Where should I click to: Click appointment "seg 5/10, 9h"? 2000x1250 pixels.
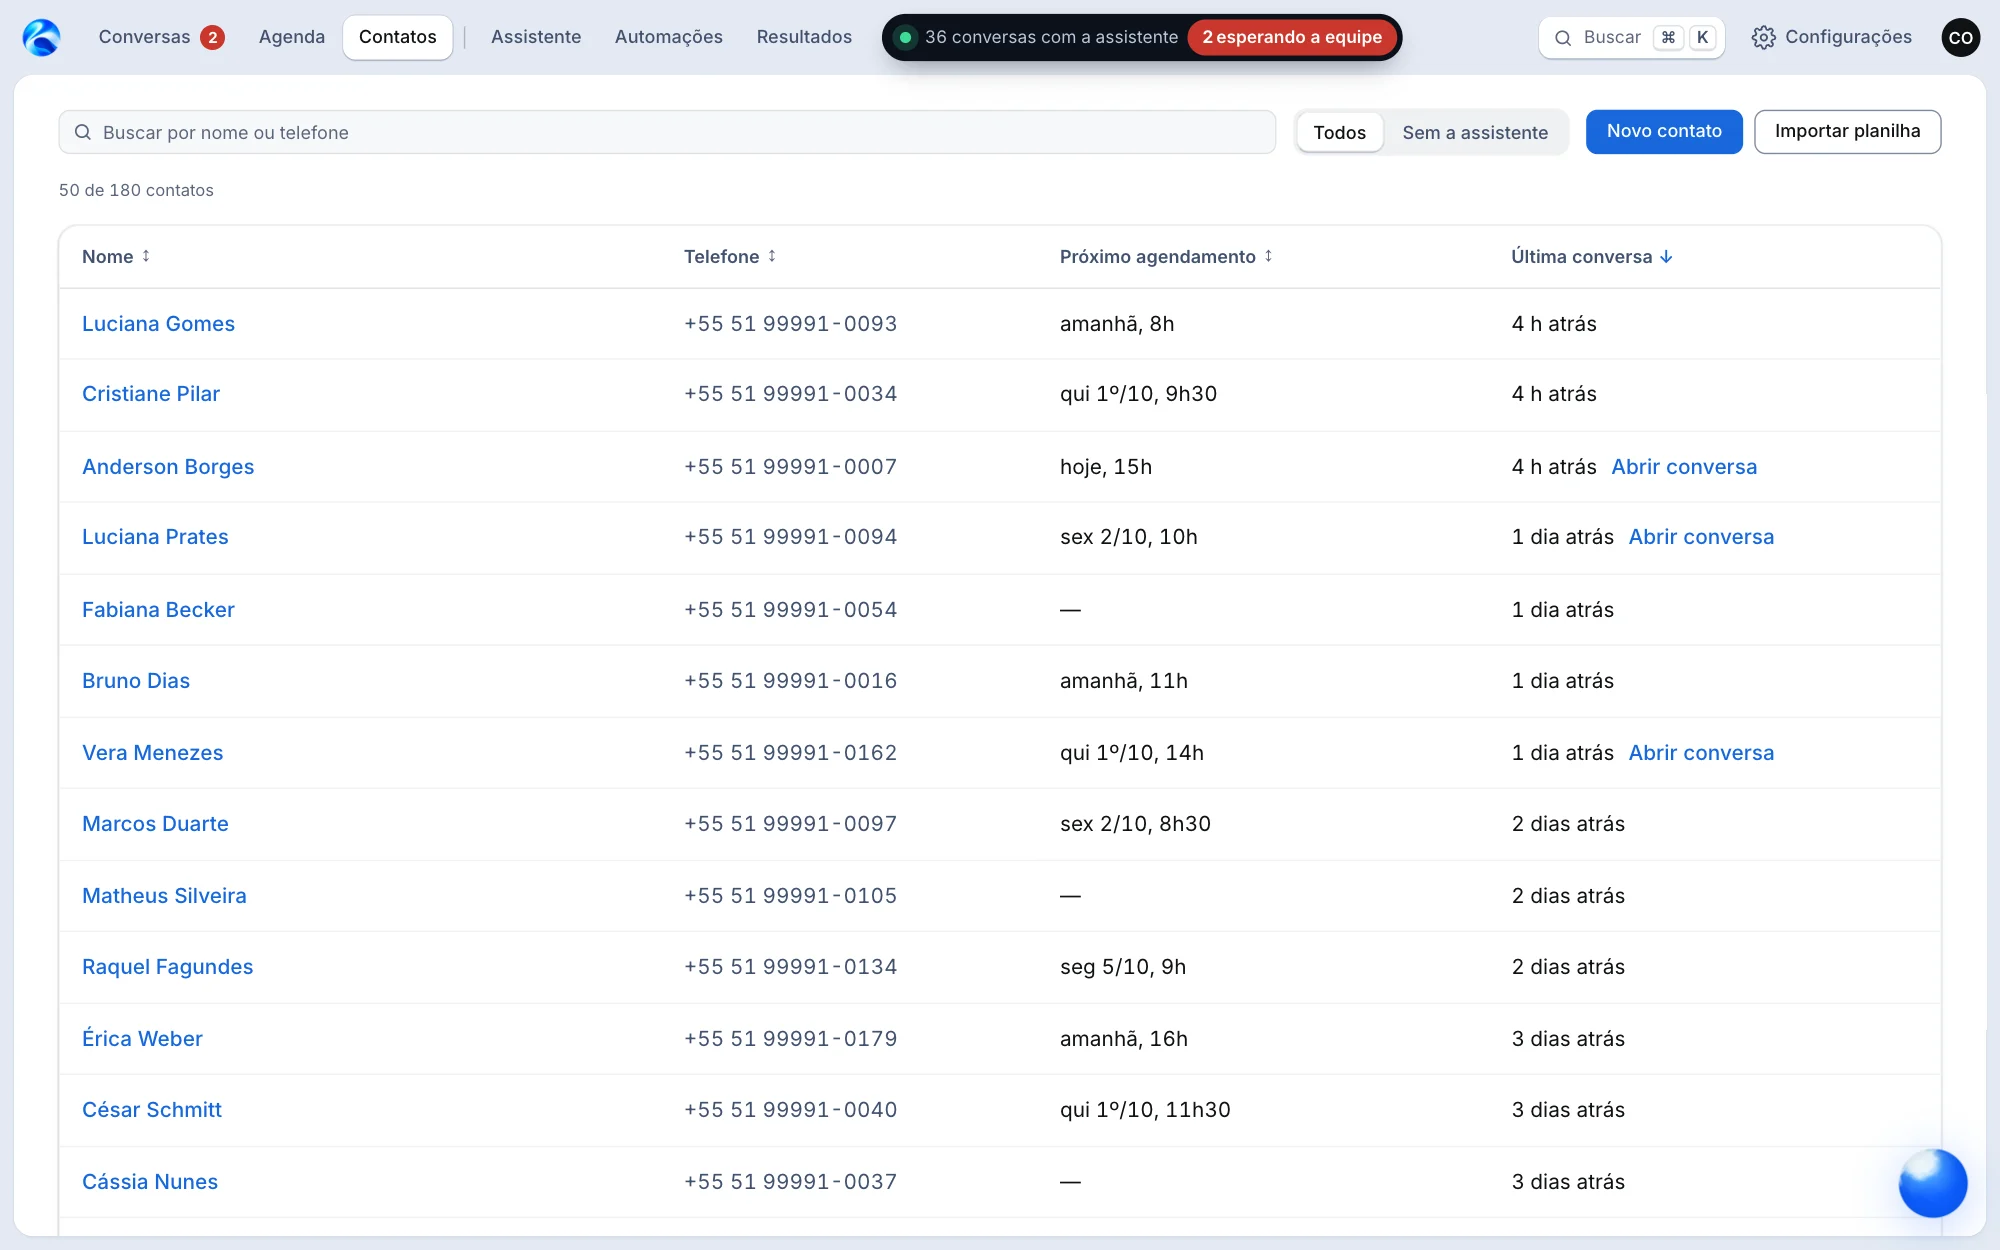[x=1123, y=967]
